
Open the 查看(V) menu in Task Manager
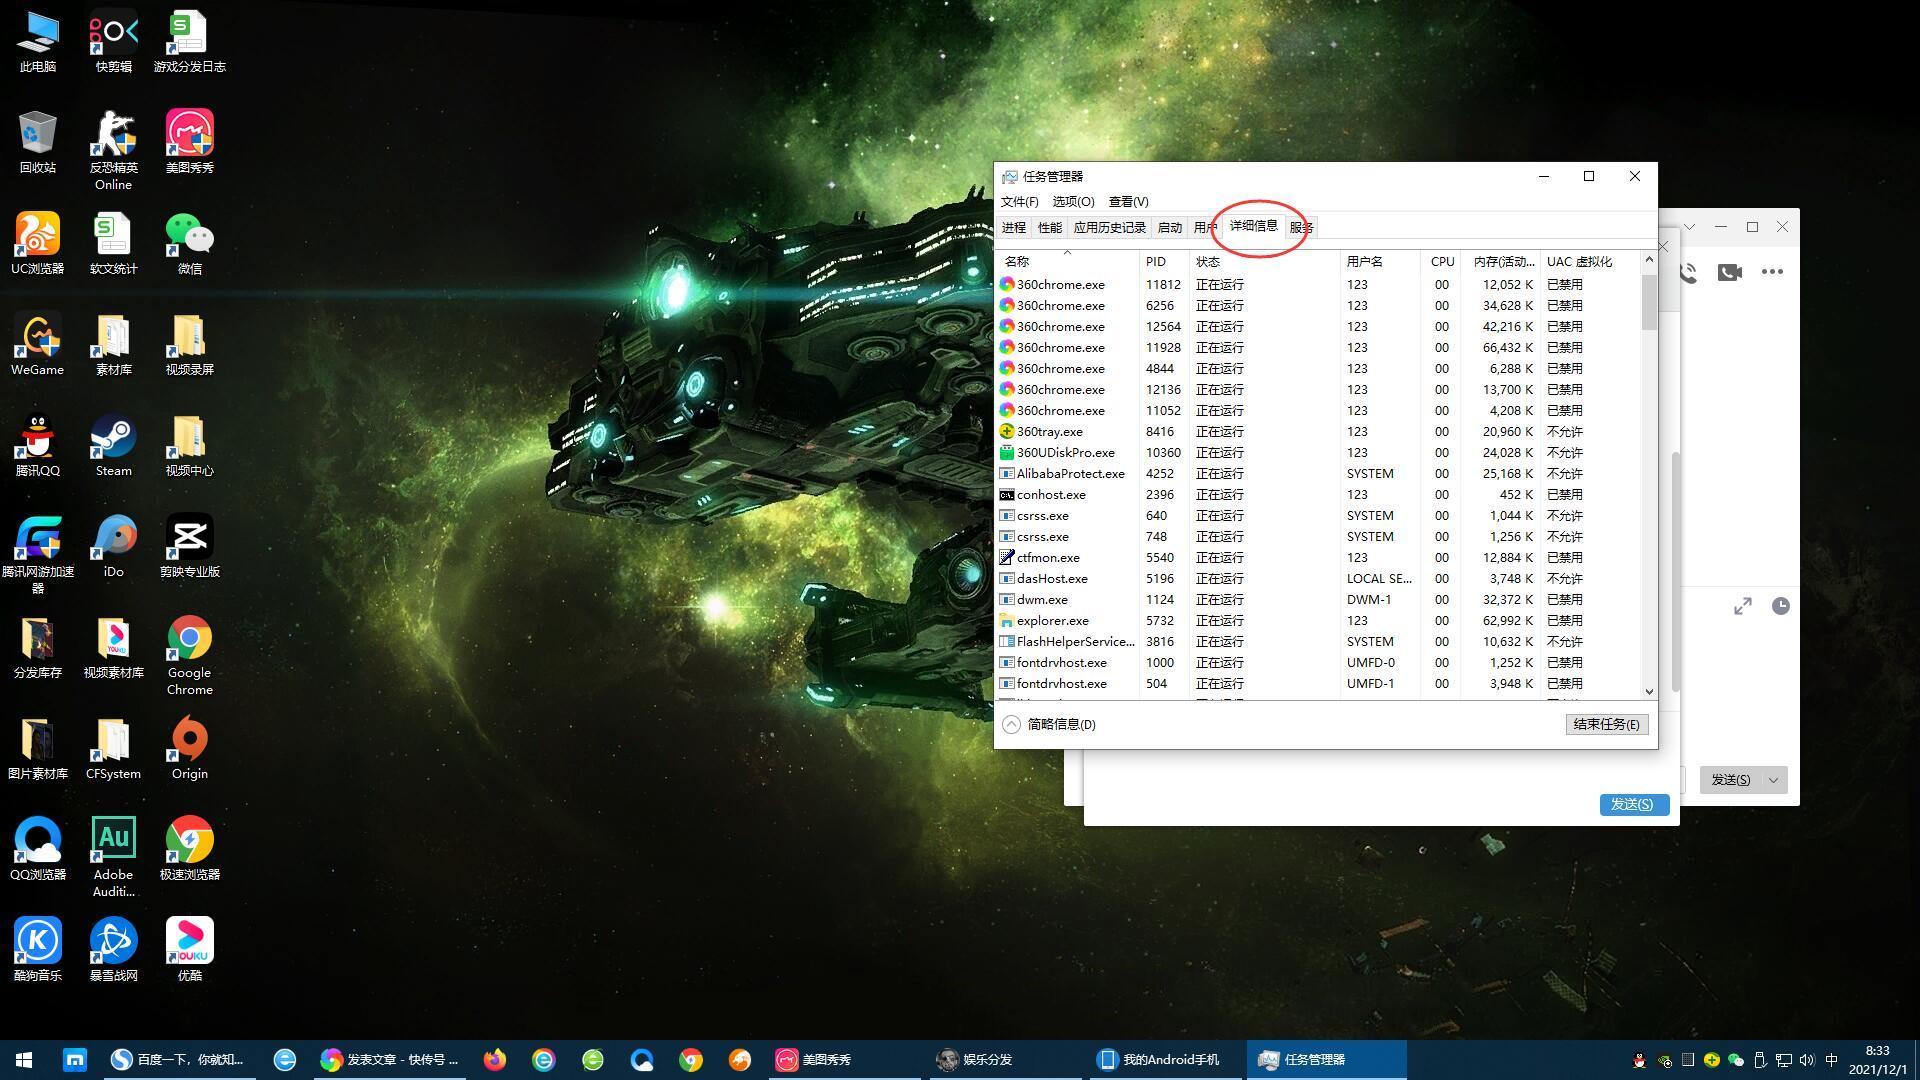[x=1128, y=202]
